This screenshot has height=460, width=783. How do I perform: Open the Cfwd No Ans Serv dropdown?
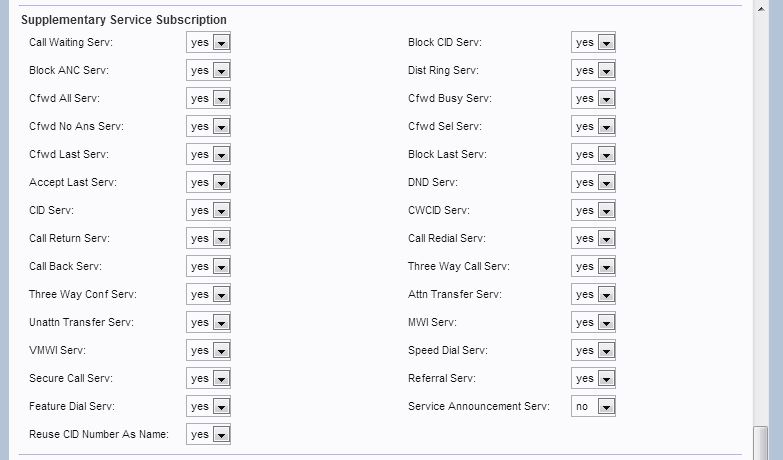(209, 127)
